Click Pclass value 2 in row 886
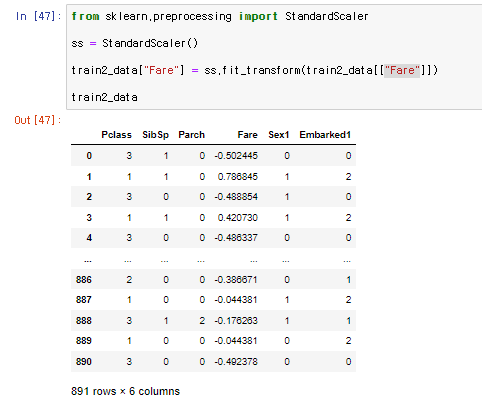 (129, 279)
